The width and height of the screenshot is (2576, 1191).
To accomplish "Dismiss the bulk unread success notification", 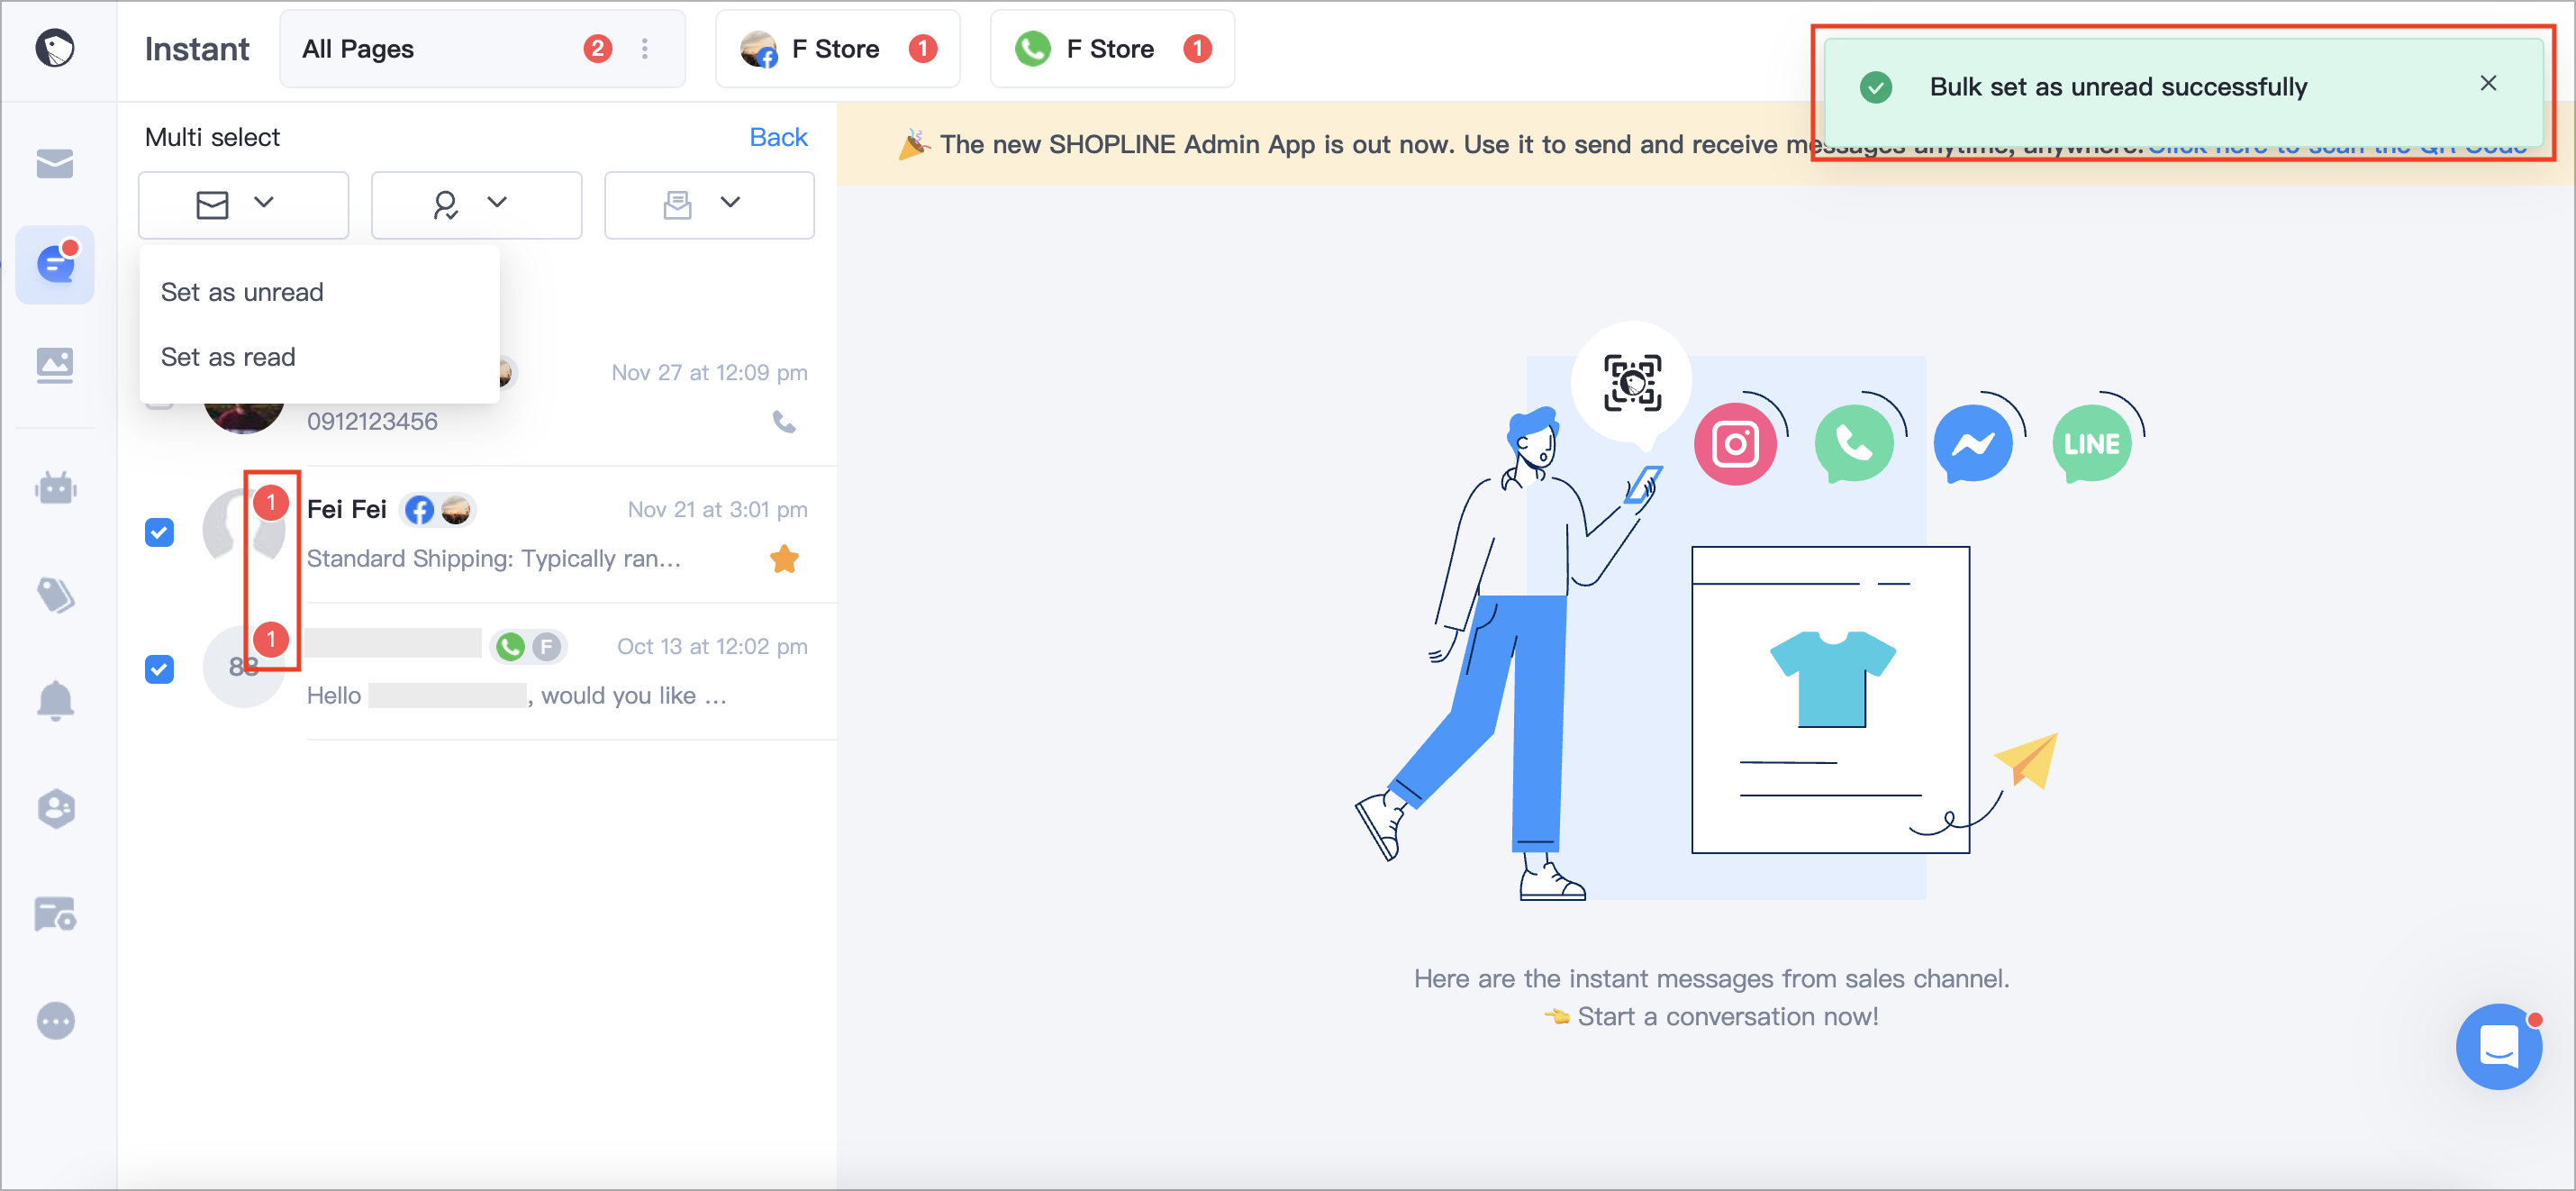I will tap(2488, 84).
